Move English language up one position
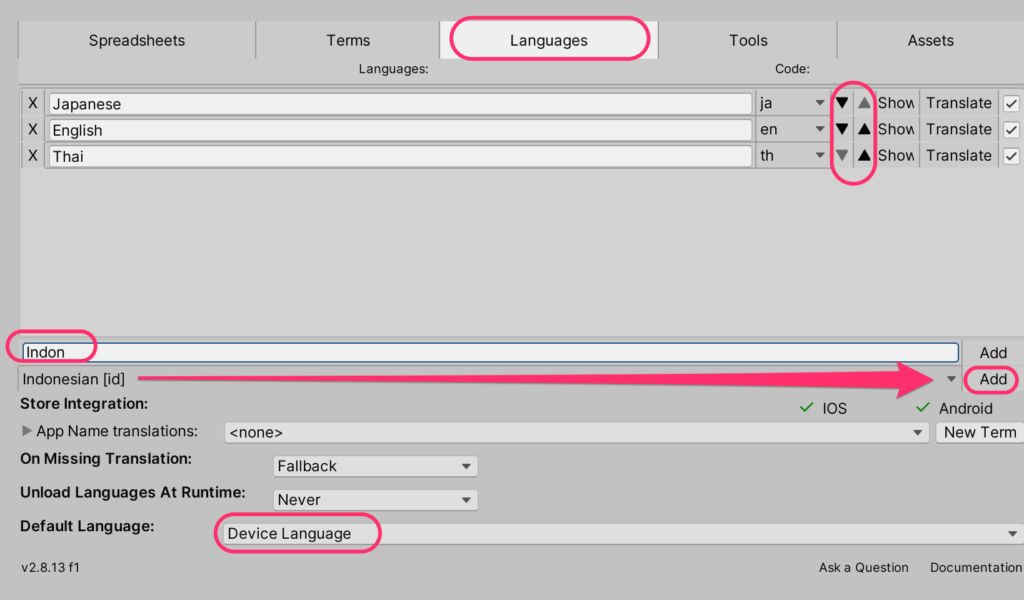The width and height of the screenshot is (1024, 600). 865,129
